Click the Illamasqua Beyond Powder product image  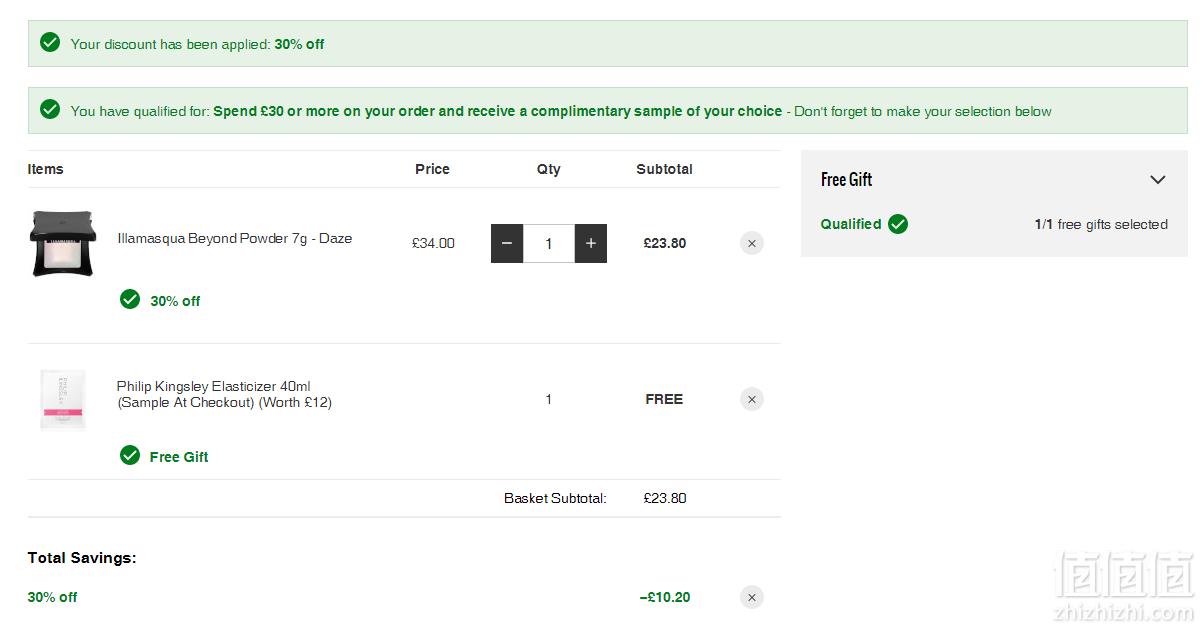[63, 243]
